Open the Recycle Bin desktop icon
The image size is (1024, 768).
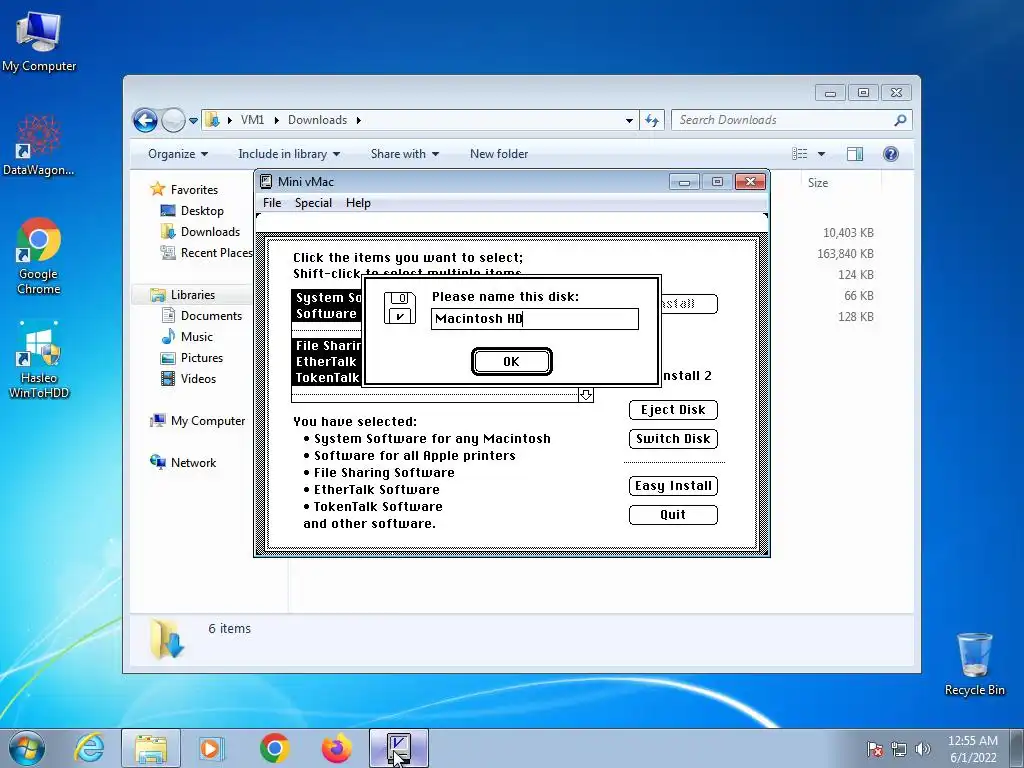[974, 664]
